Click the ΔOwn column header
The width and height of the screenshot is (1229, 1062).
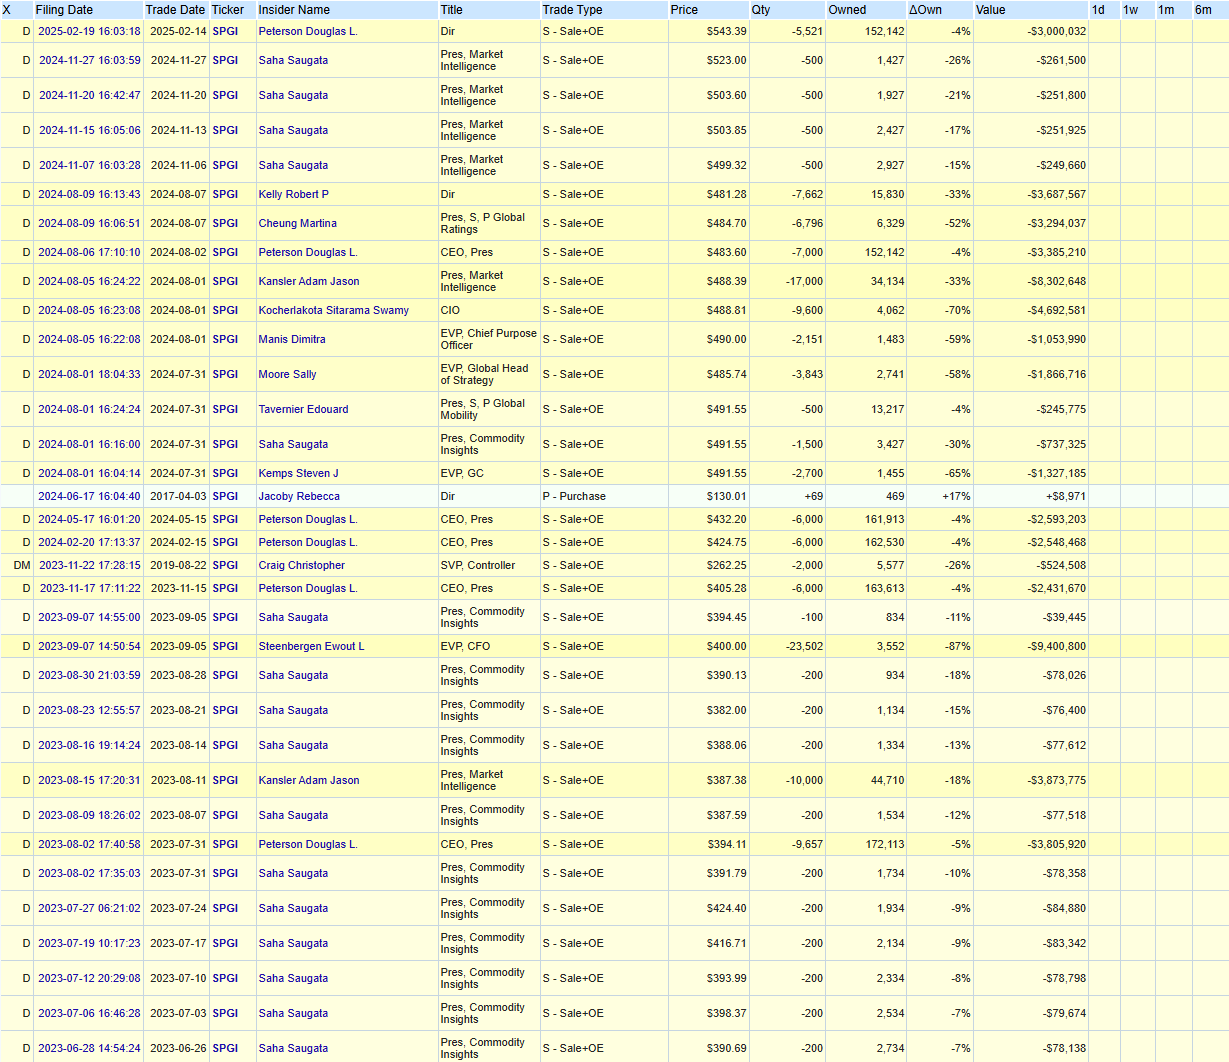point(925,10)
